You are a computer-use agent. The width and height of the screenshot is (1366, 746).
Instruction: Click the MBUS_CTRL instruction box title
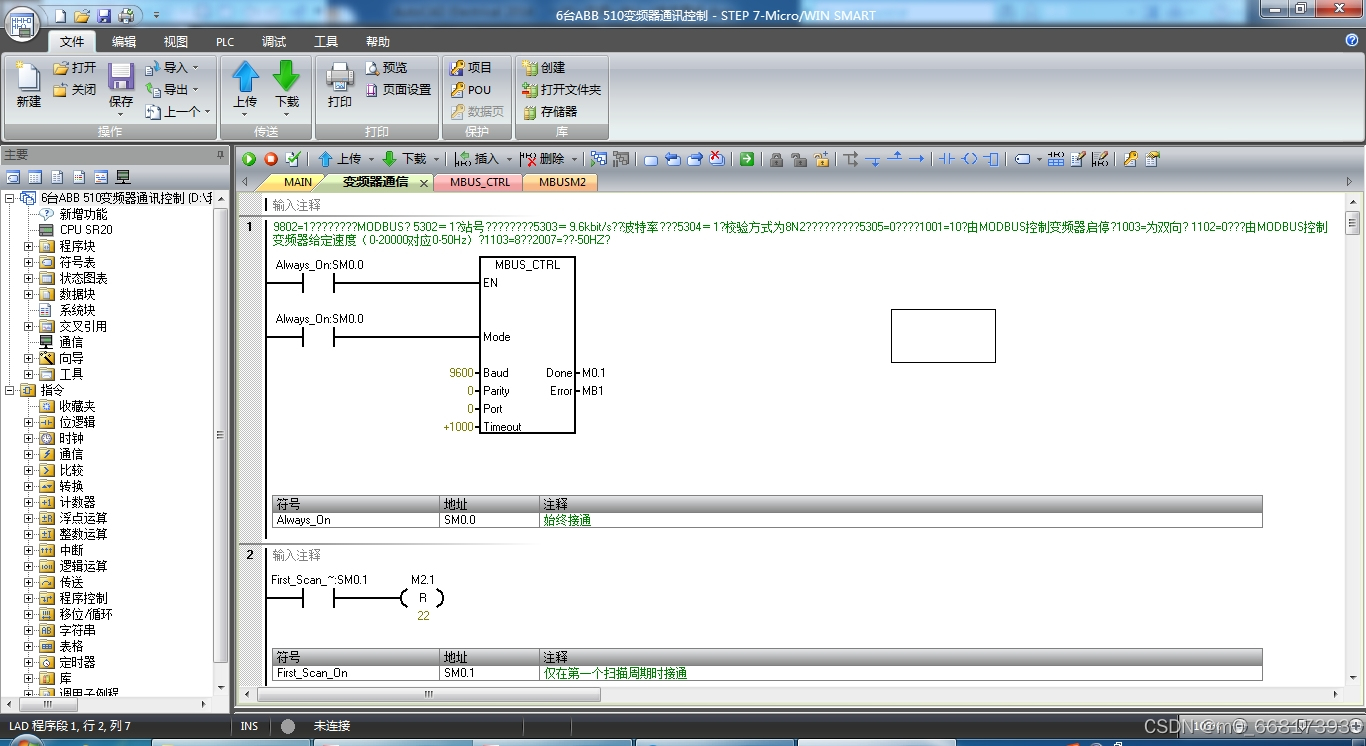tap(528, 265)
